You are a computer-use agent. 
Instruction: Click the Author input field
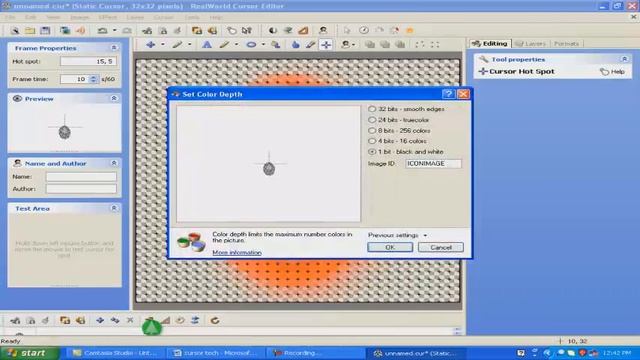(81, 189)
